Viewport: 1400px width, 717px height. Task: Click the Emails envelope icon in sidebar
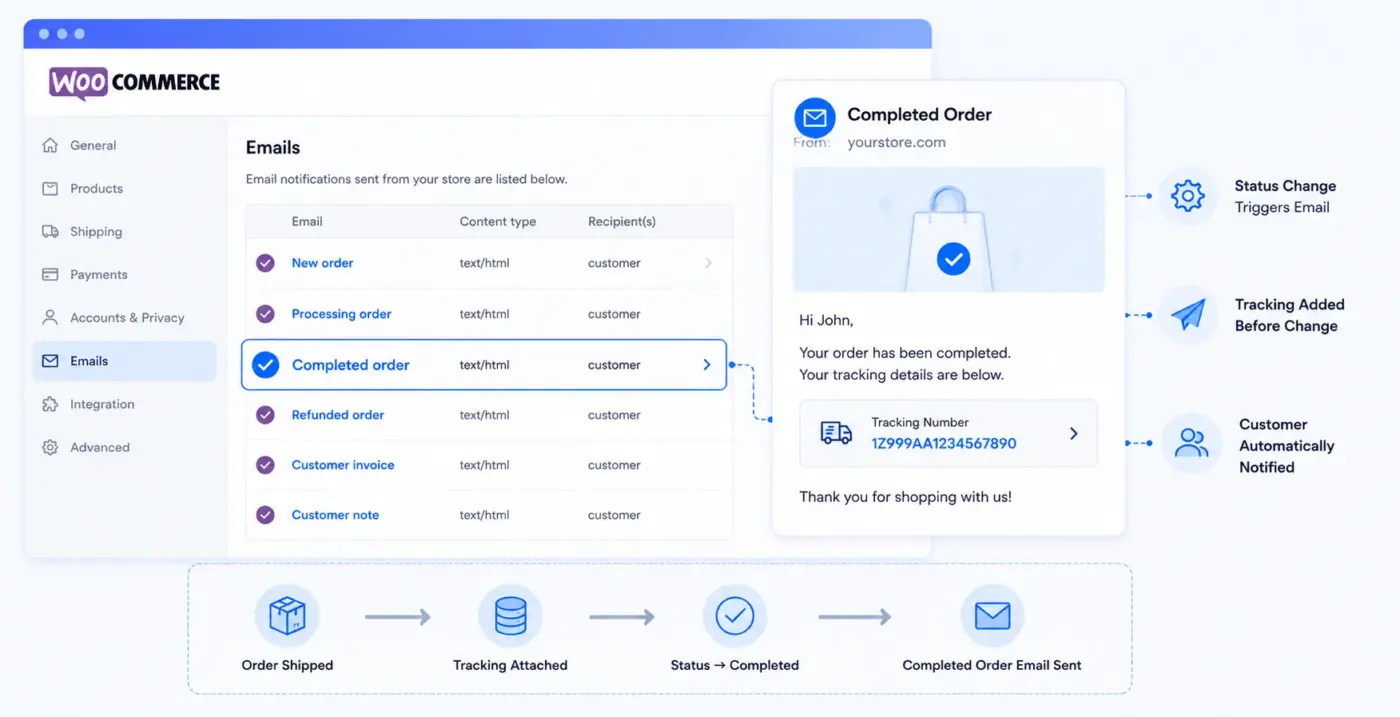(x=50, y=361)
